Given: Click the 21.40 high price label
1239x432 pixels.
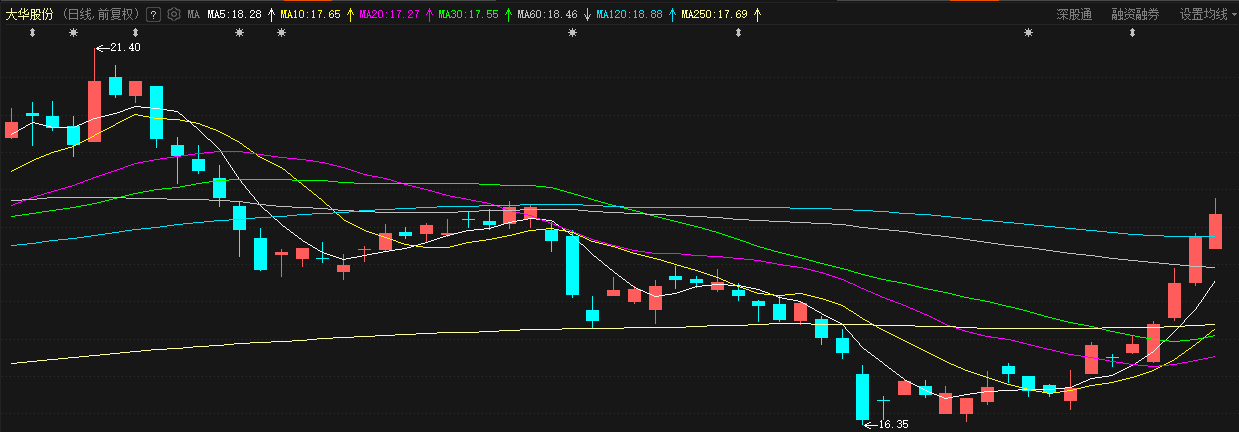Looking at the screenshot, I should pos(125,48).
